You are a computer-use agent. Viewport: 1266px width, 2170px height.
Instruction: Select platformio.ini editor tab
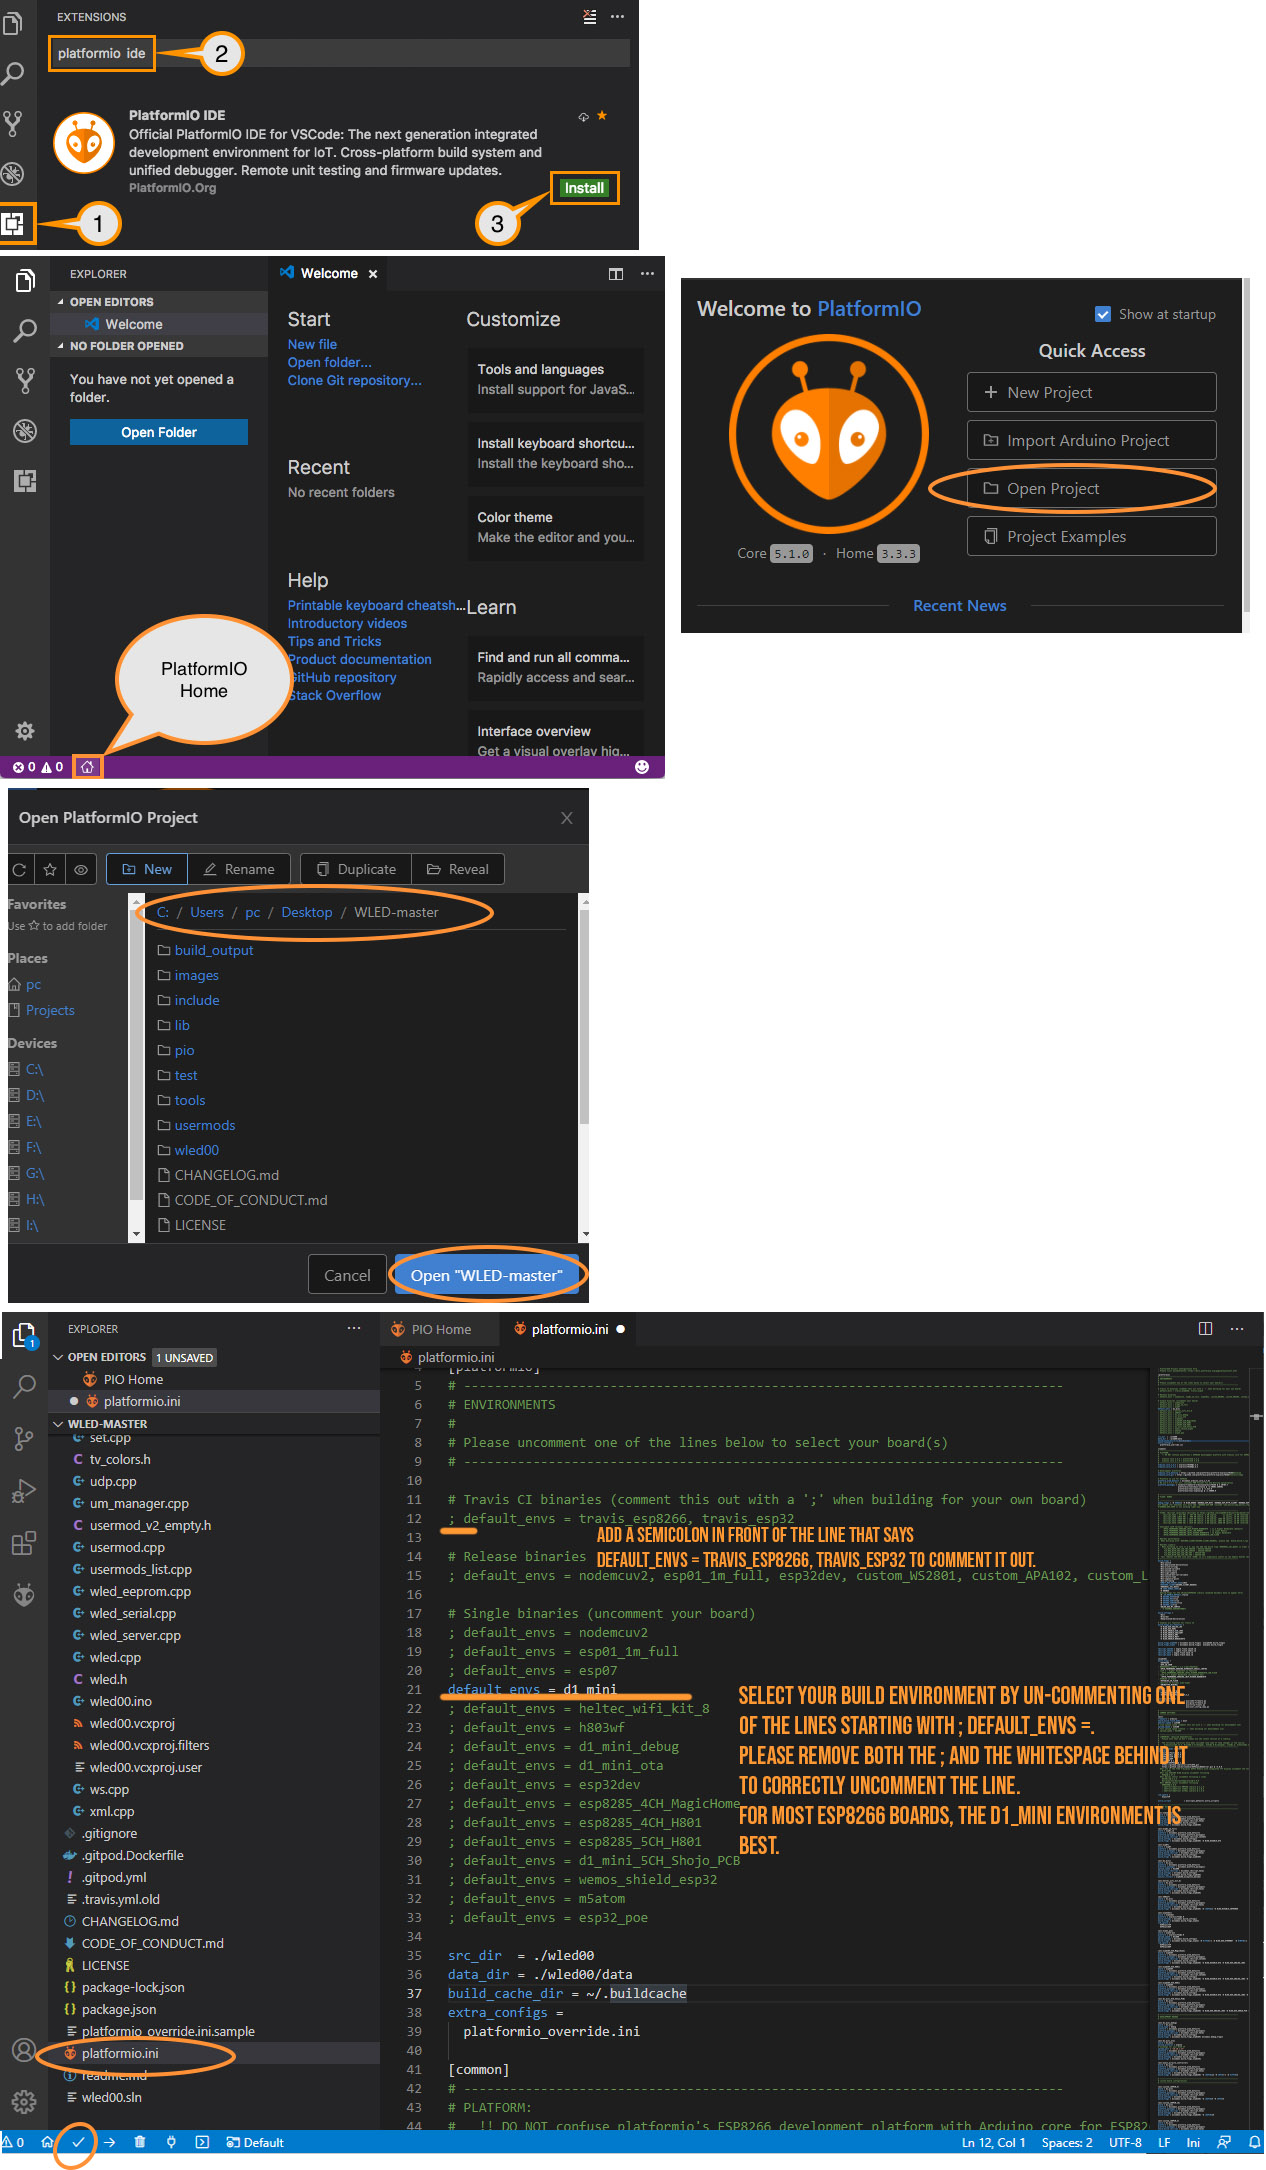point(569,1329)
